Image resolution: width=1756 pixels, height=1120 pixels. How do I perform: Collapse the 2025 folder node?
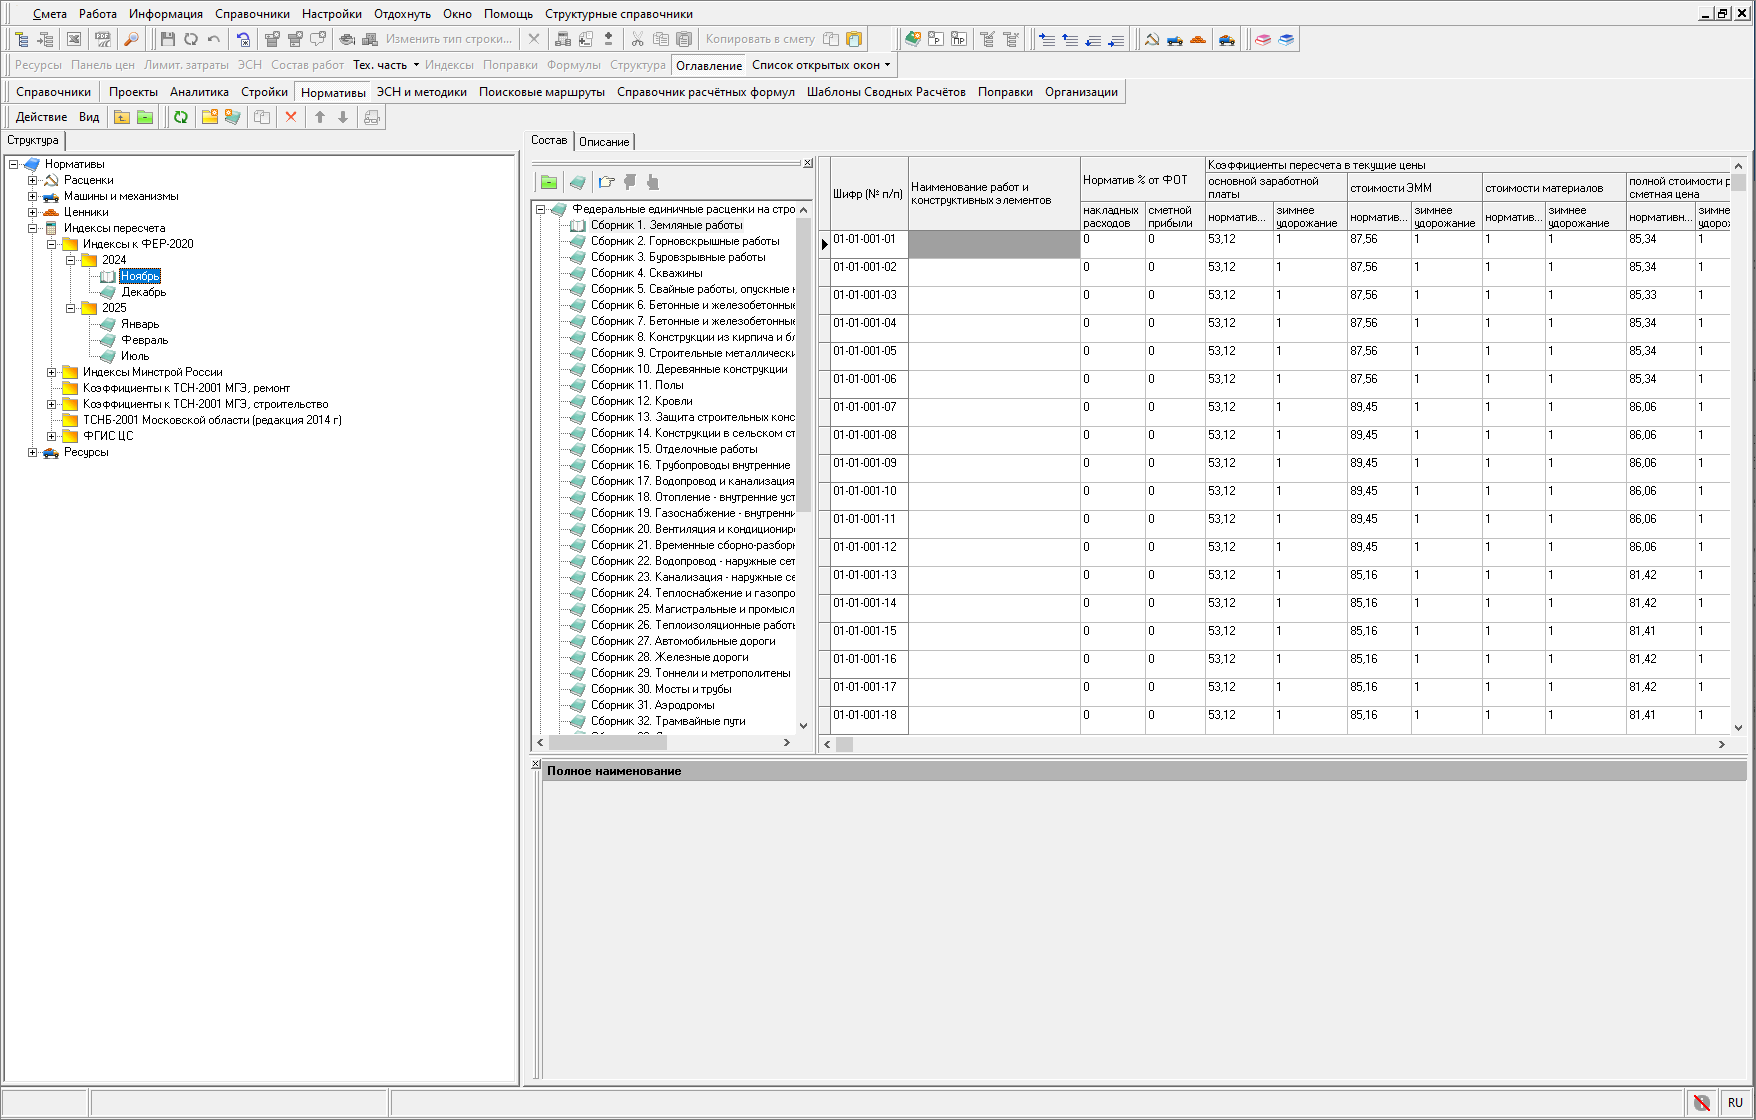click(71, 308)
